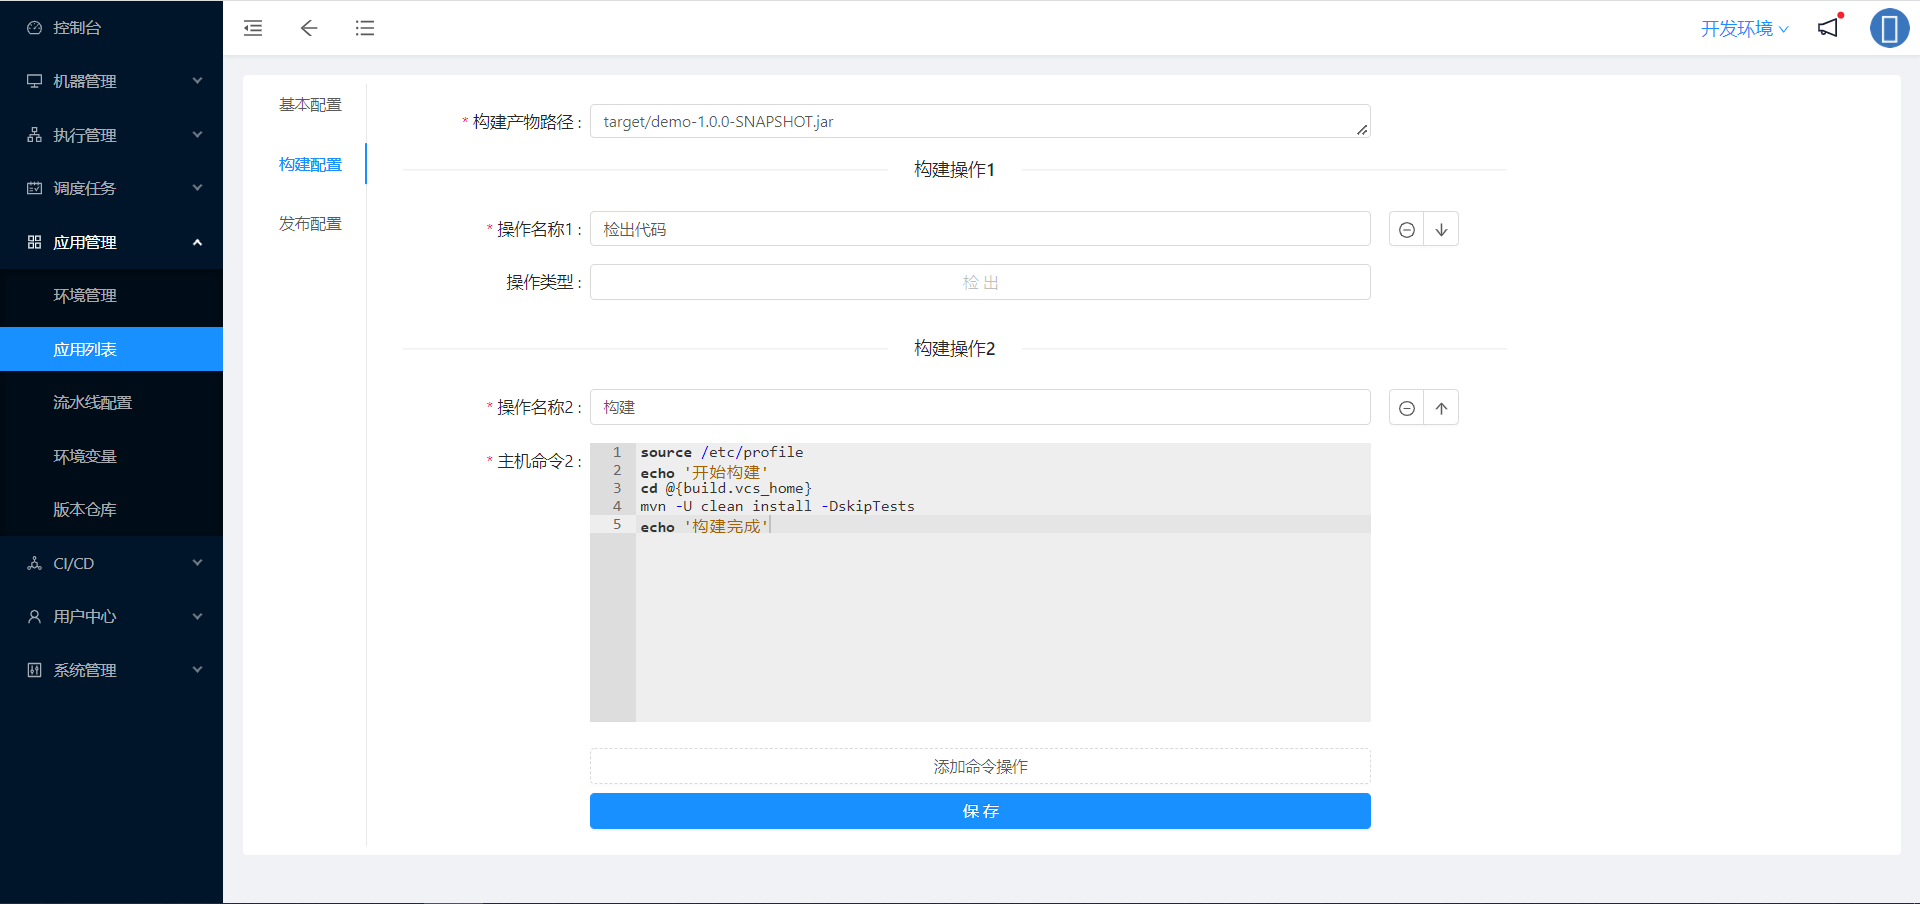Expand the 机器管理 menu chevron
This screenshot has height=904, width=1920.
(x=197, y=81)
